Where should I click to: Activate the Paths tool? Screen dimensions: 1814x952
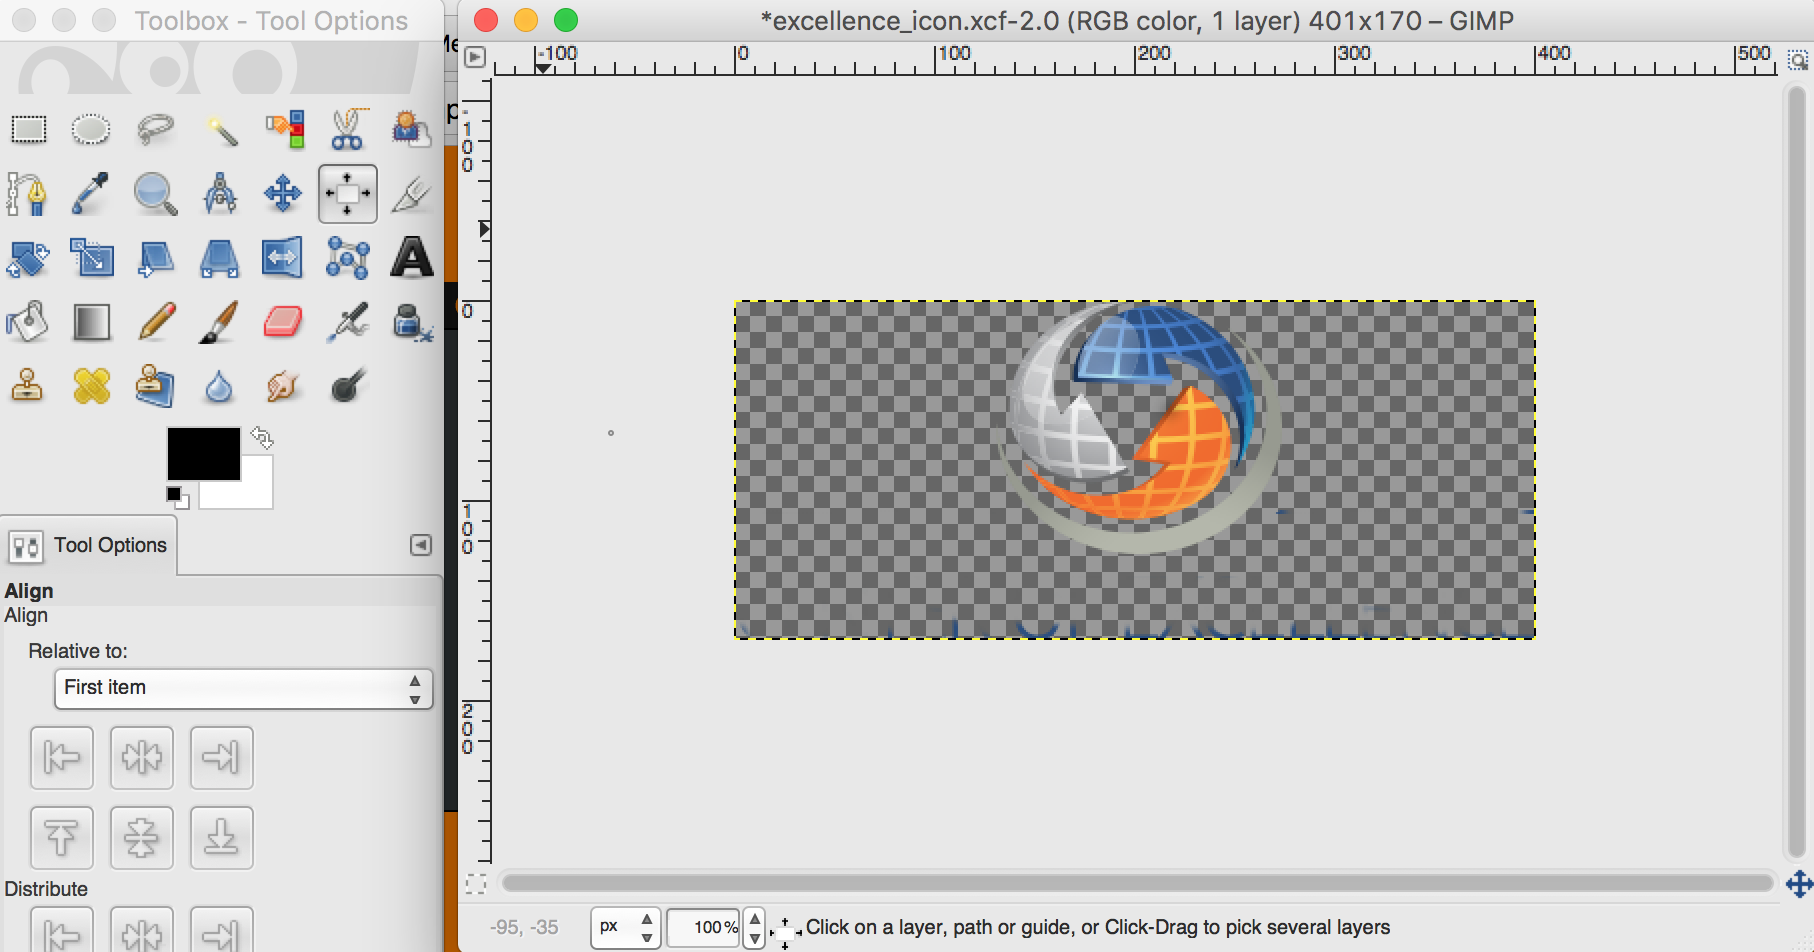(x=28, y=193)
